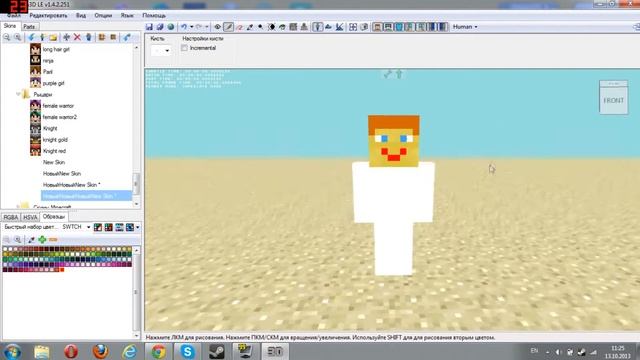This screenshot has height=360, width=640.
Task: Open the Язык menu
Action: 127,16
